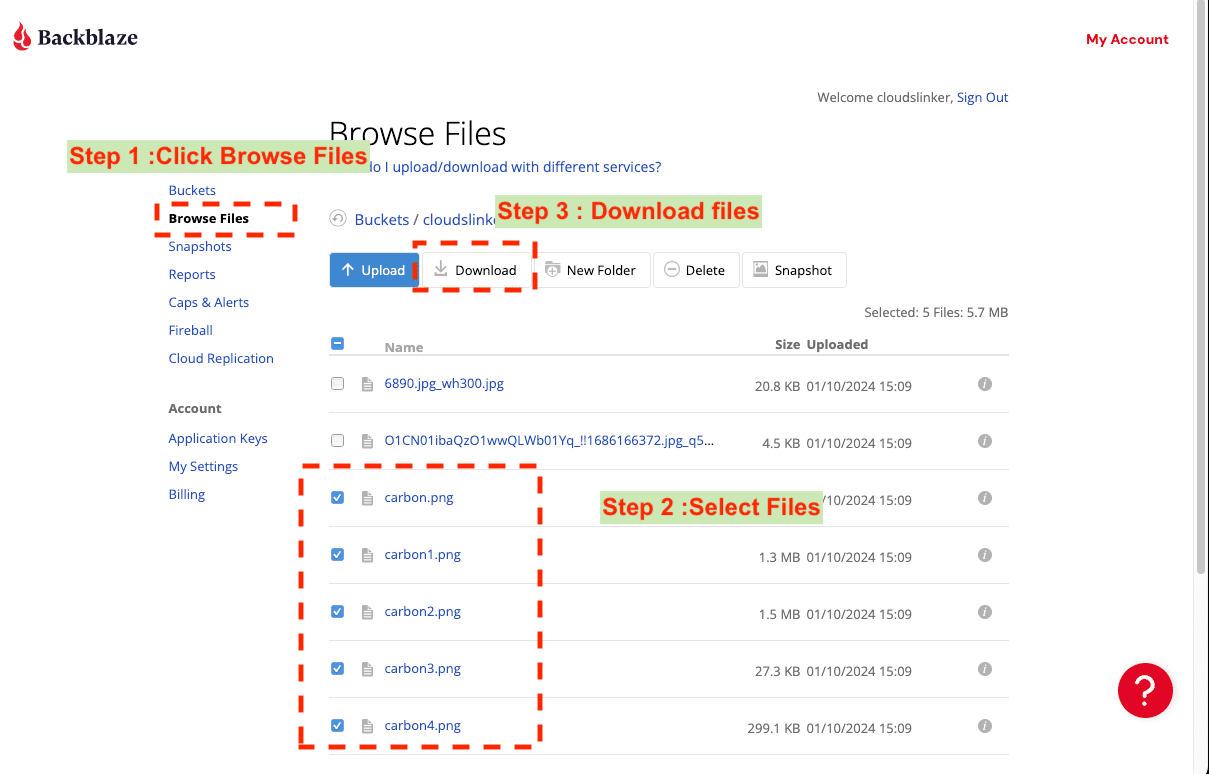The width and height of the screenshot is (1209, 774).
Task: Open My Settings page
Action: point(203,466)
